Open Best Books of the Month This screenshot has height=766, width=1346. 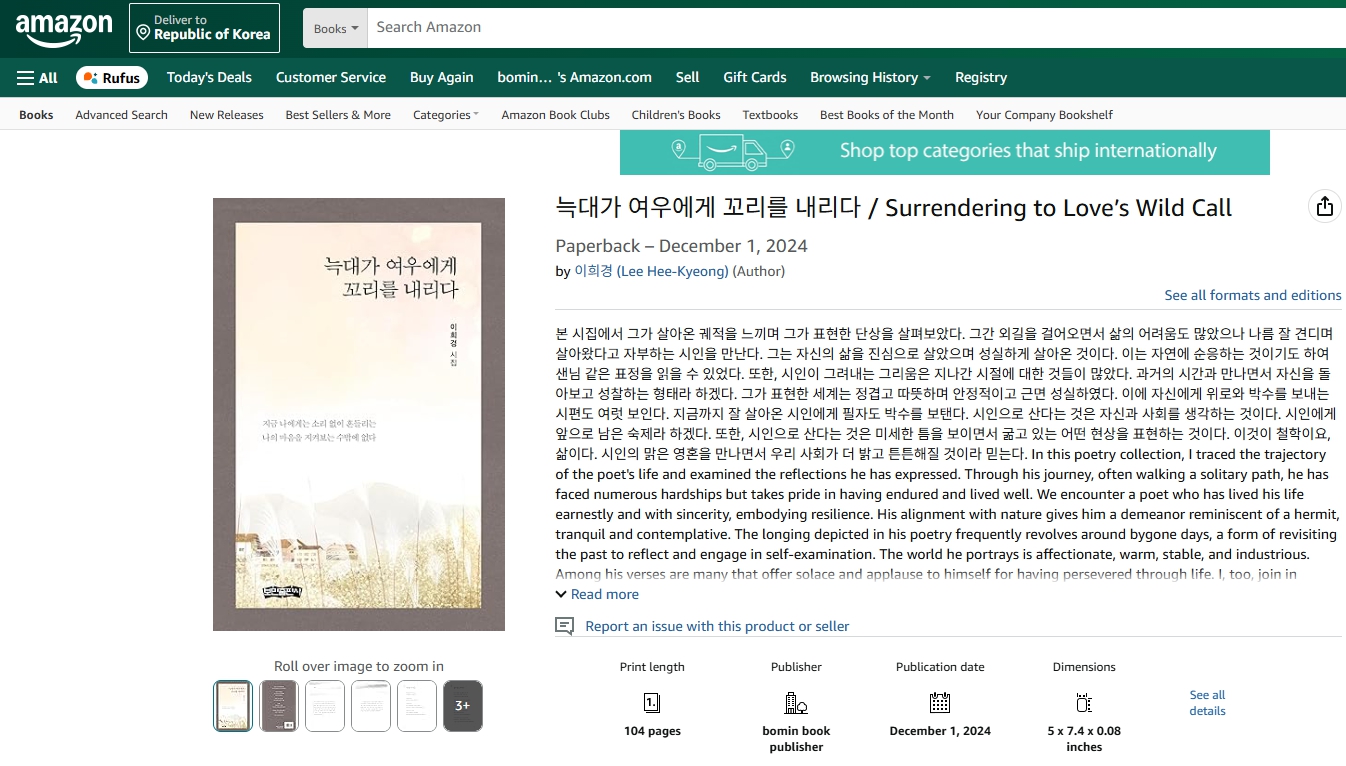pyautogui.click(x=887, y=115)
